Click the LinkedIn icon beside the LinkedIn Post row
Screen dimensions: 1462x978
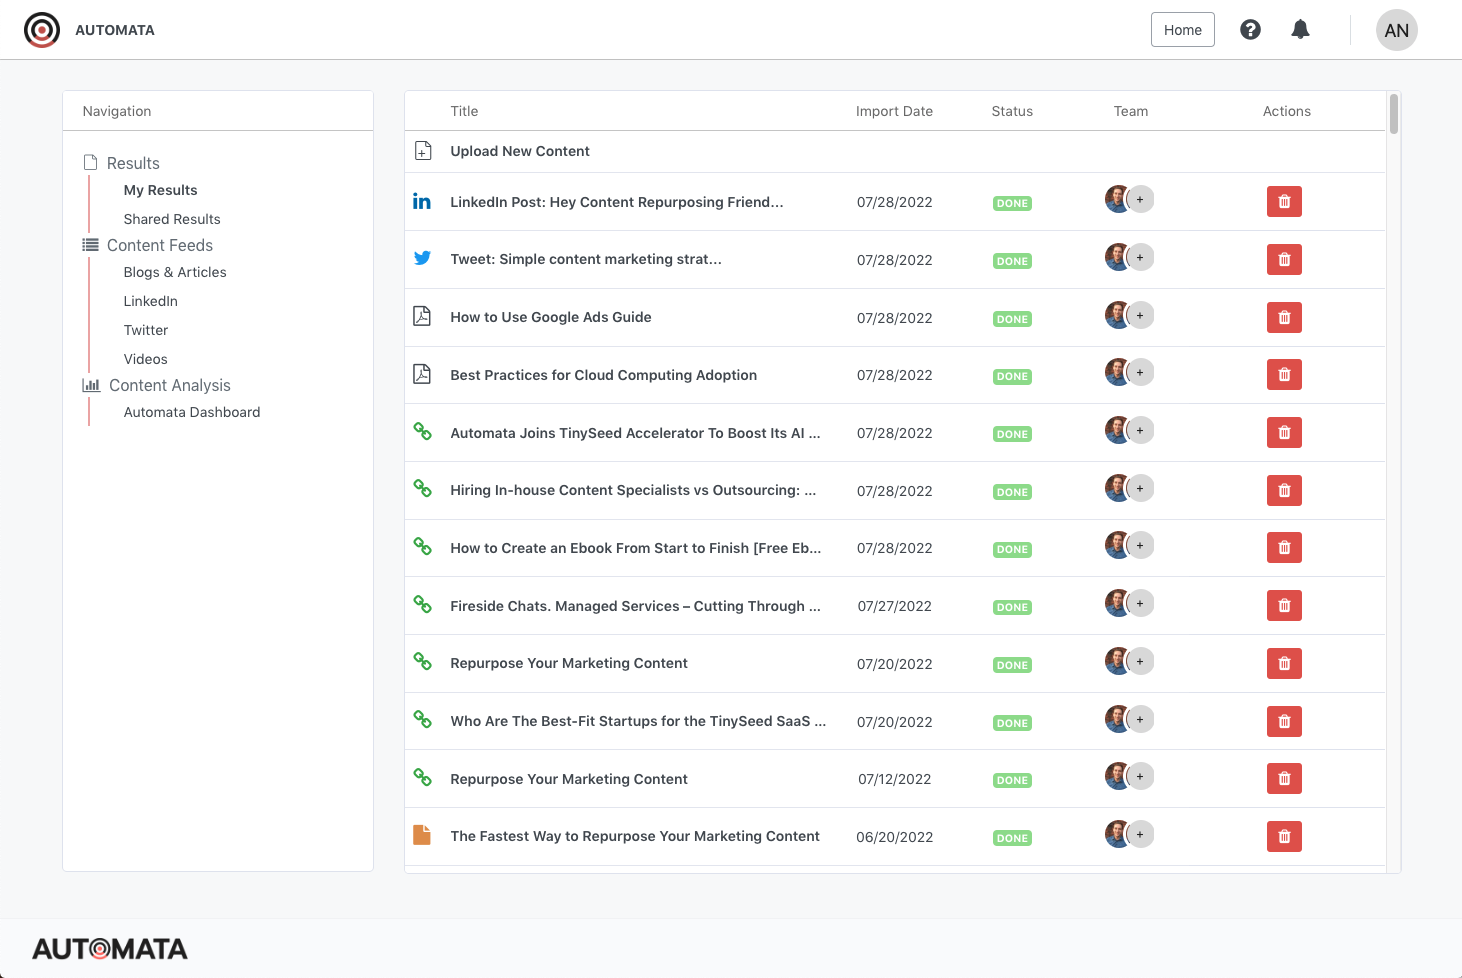[422, 201]
